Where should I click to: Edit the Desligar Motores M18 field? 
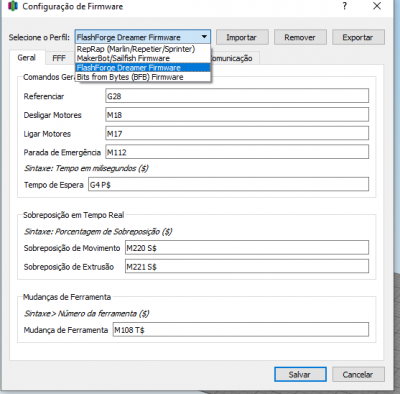[237, 115]
